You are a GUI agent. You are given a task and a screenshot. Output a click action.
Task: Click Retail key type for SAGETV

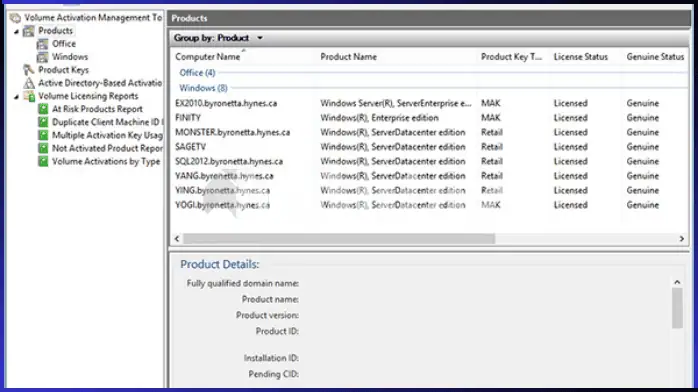coord(492,147)
